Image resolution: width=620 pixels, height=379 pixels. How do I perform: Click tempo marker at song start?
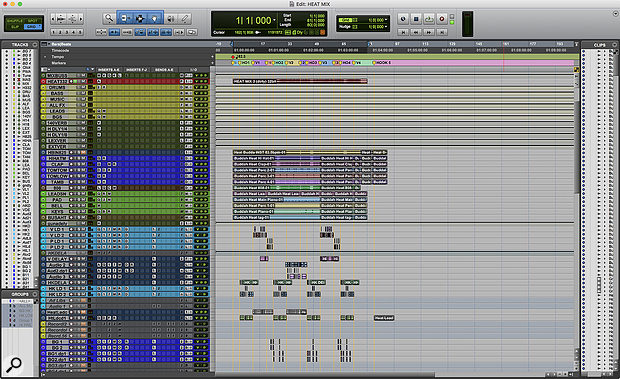pyautogui.click(x=233, y=57)
